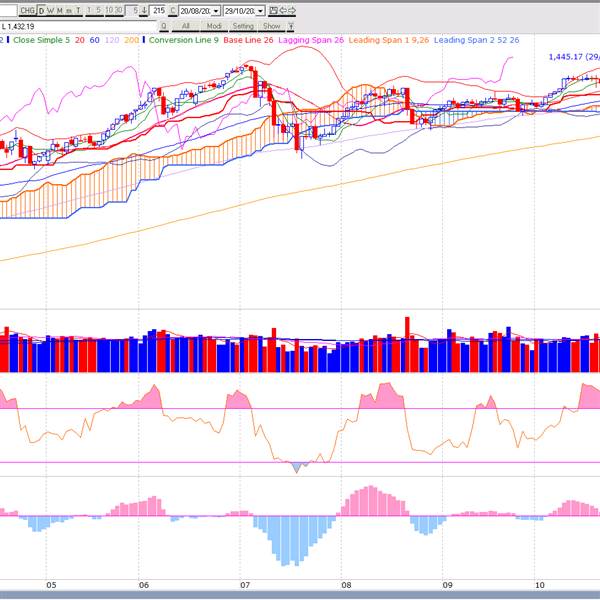Image resolution: width=600 pixels, height=600 pixels.
Task: Open the Setting button
Action: [x=243, y=26]
